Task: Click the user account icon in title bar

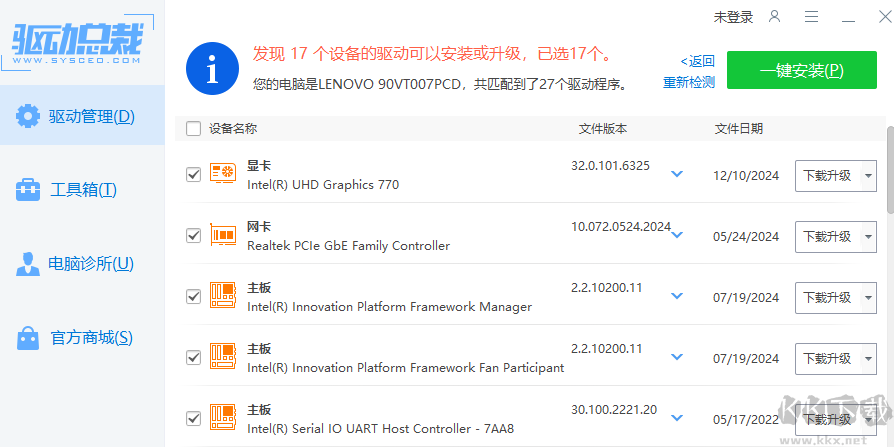Action: 775,17
